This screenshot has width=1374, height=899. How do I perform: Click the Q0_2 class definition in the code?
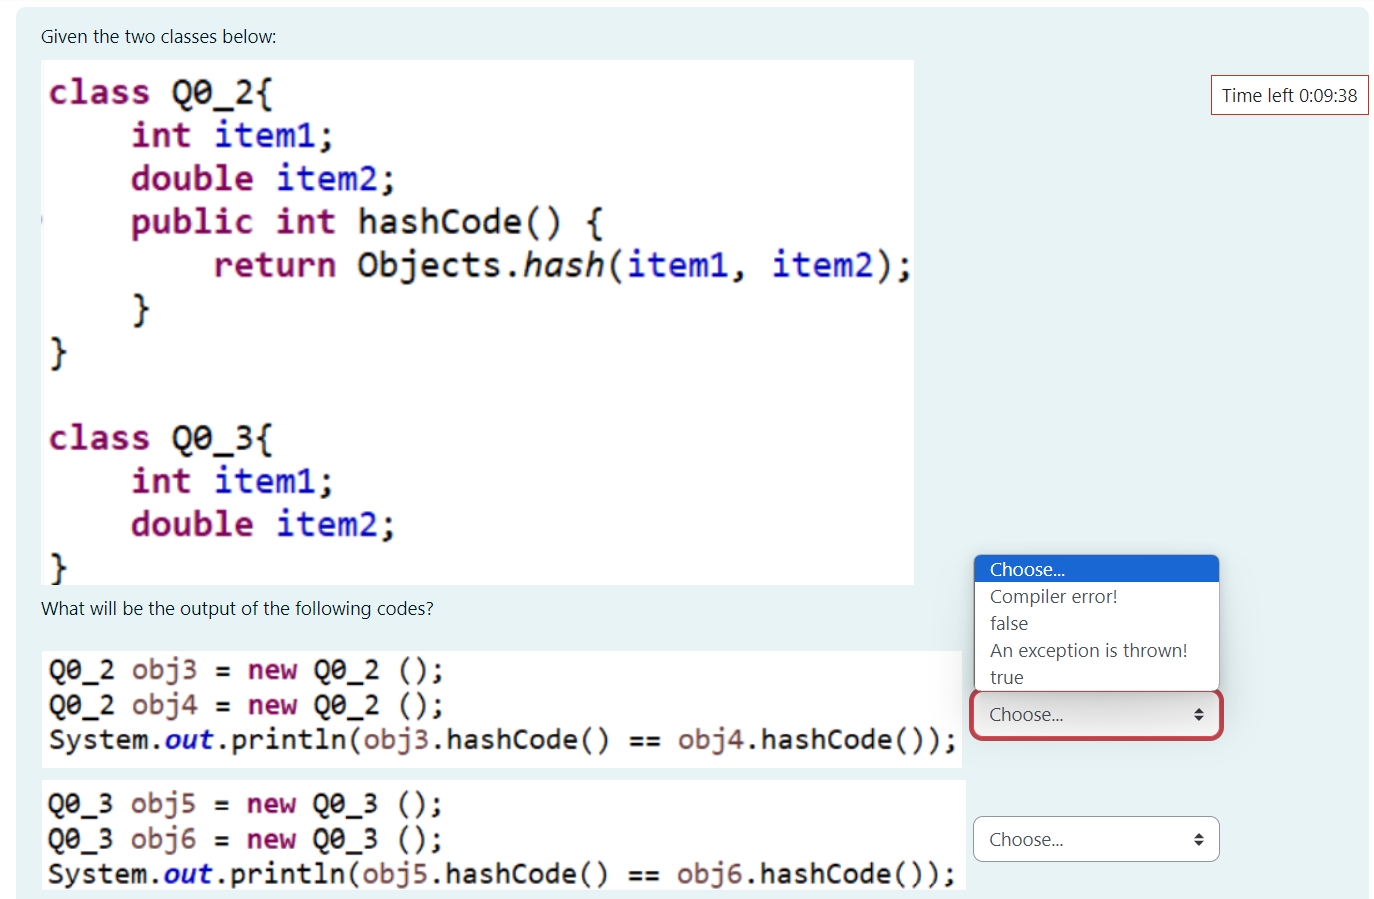pos(160,91)
